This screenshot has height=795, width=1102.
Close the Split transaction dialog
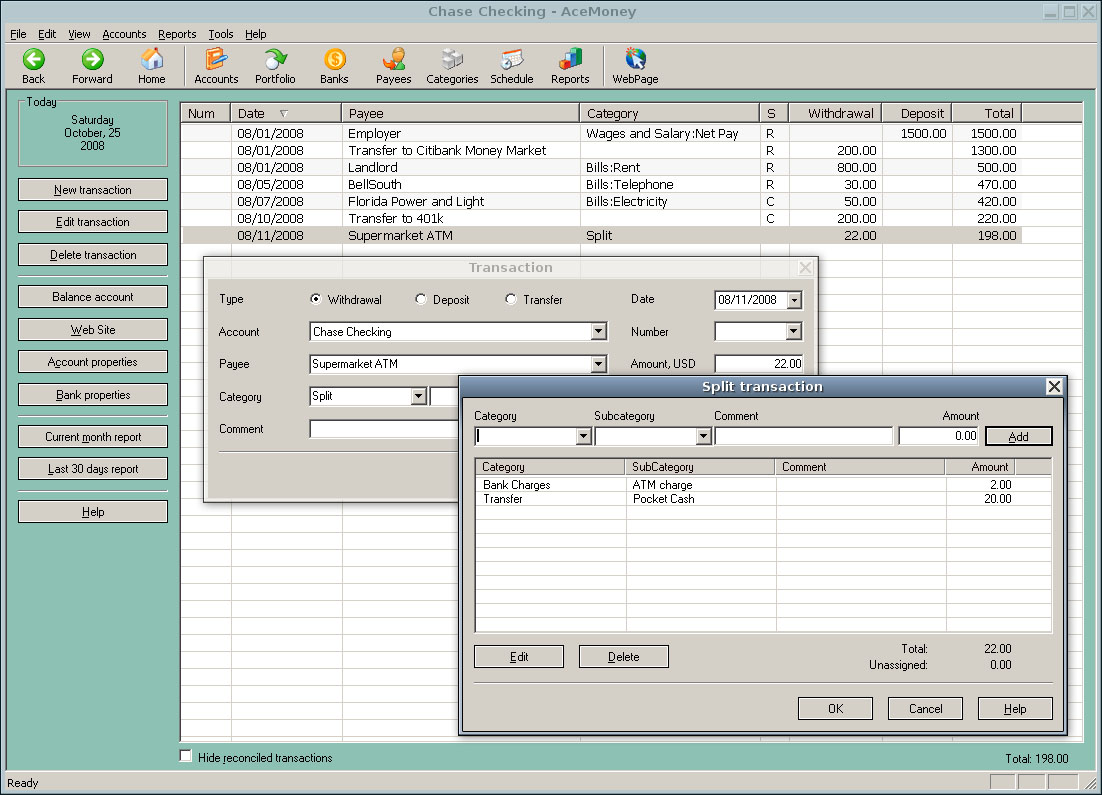pos(1054,387)
